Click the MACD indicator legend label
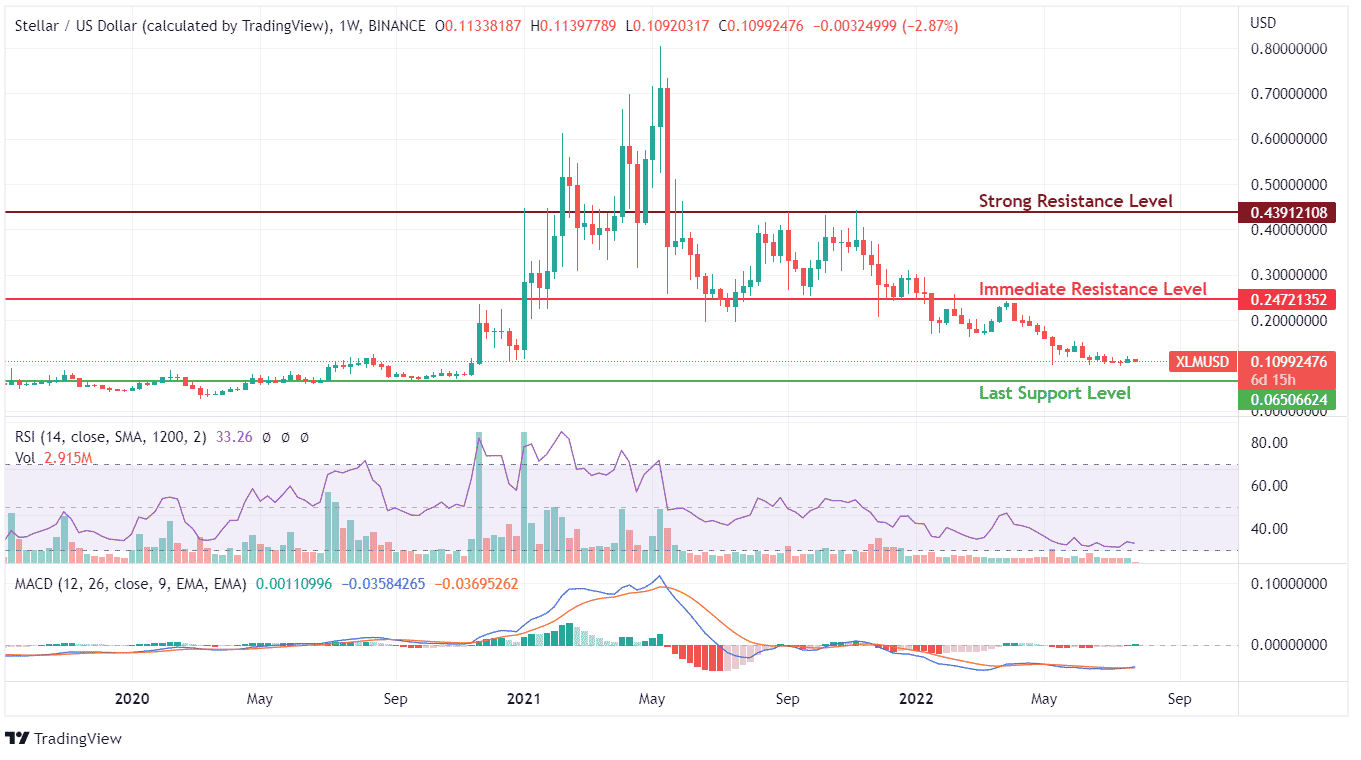1361x760 pixels. coord(130,583)
